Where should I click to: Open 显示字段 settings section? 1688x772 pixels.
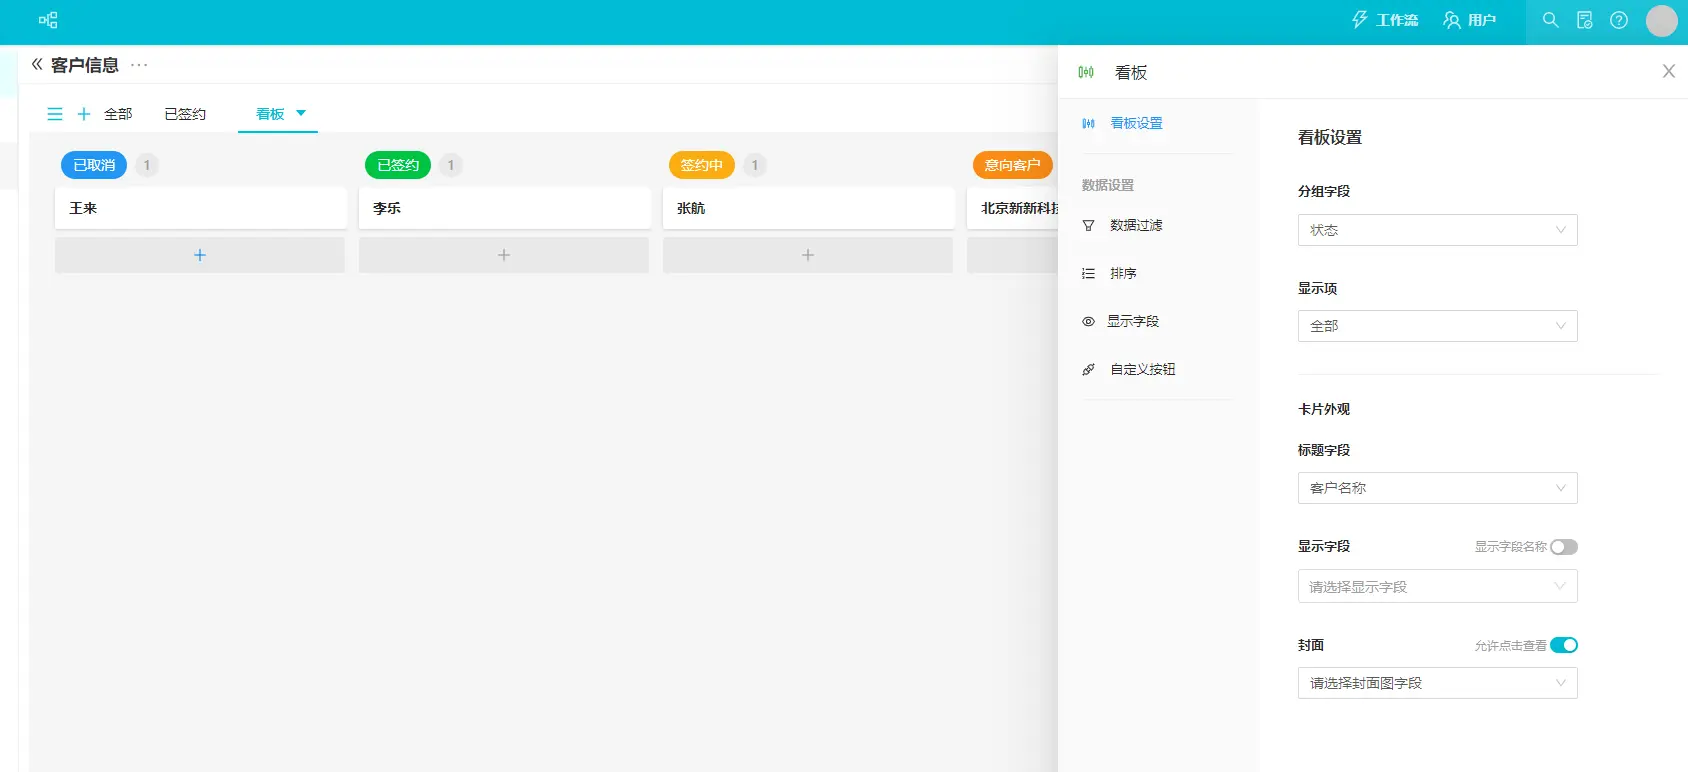pyautogui.click(x=1133, y=322)
